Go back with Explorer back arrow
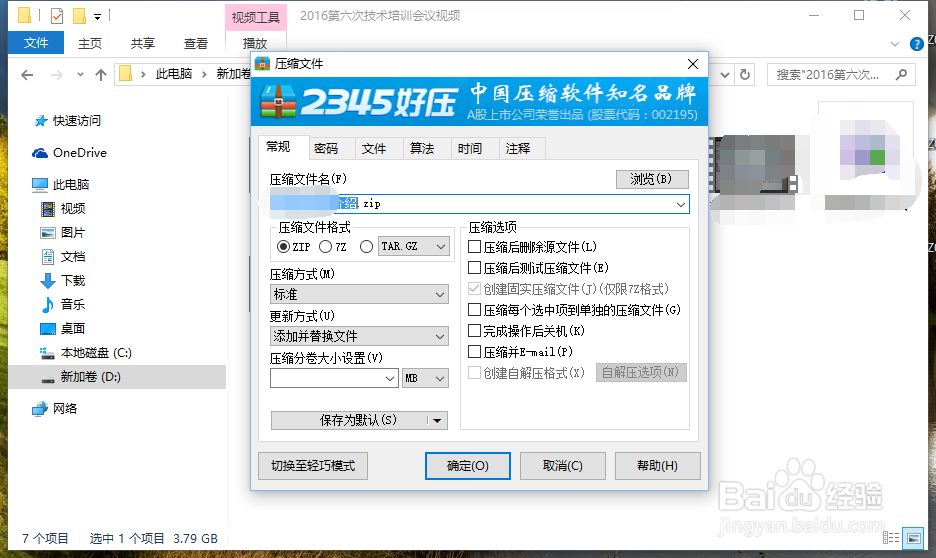 (27, 75)
